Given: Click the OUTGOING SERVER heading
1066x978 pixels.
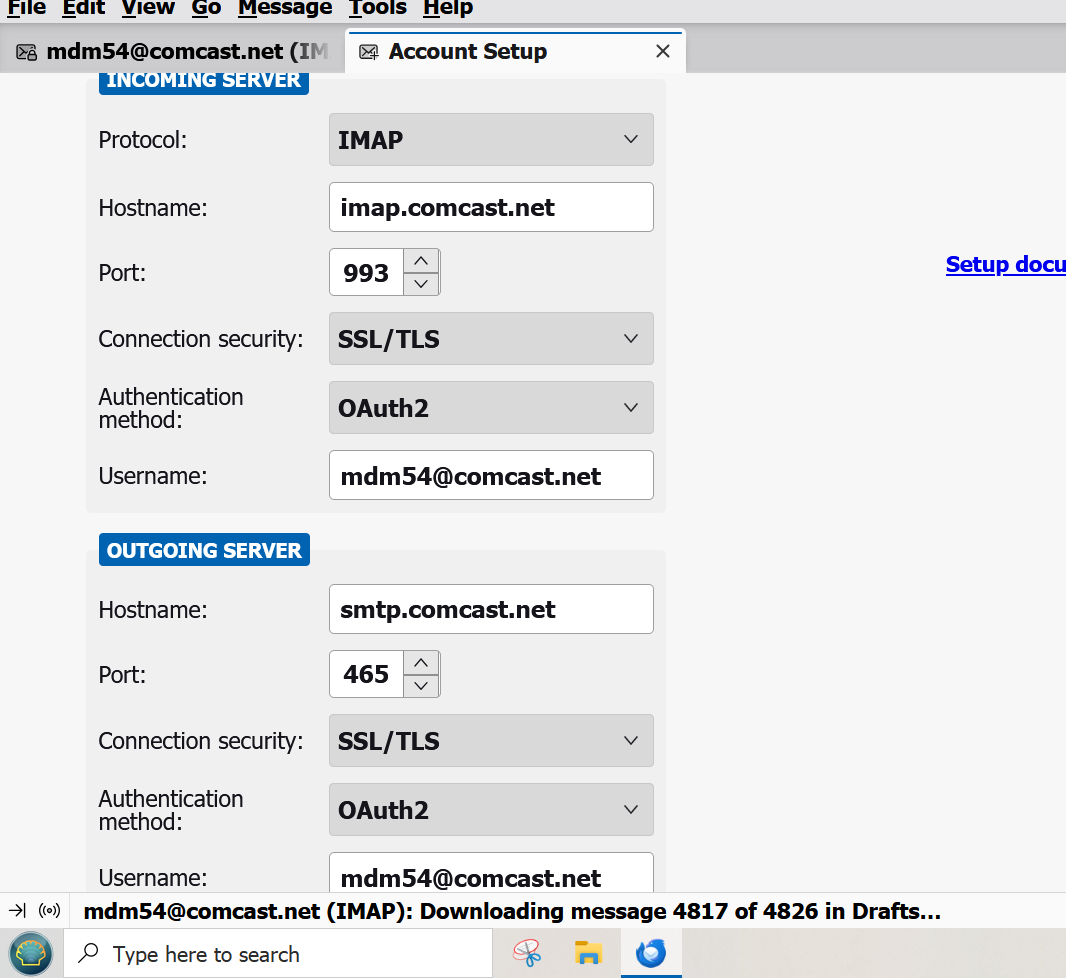Looking at the screenshot, I should coord(204,550).
